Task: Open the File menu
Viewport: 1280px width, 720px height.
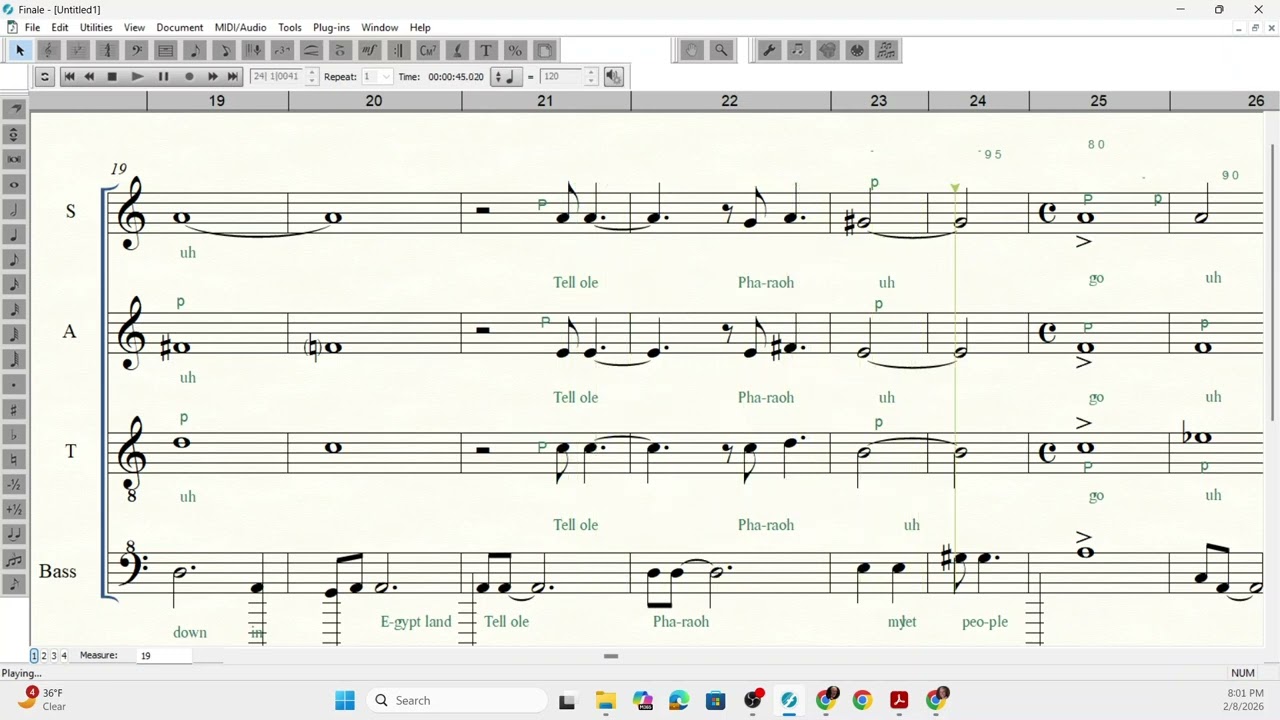Action: point(32,27)
